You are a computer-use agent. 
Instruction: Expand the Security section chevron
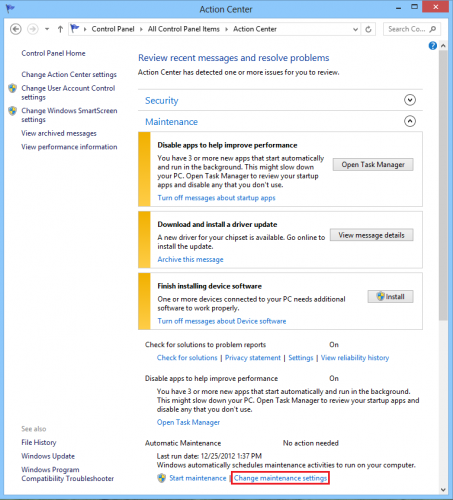click(x=410, y=100)
